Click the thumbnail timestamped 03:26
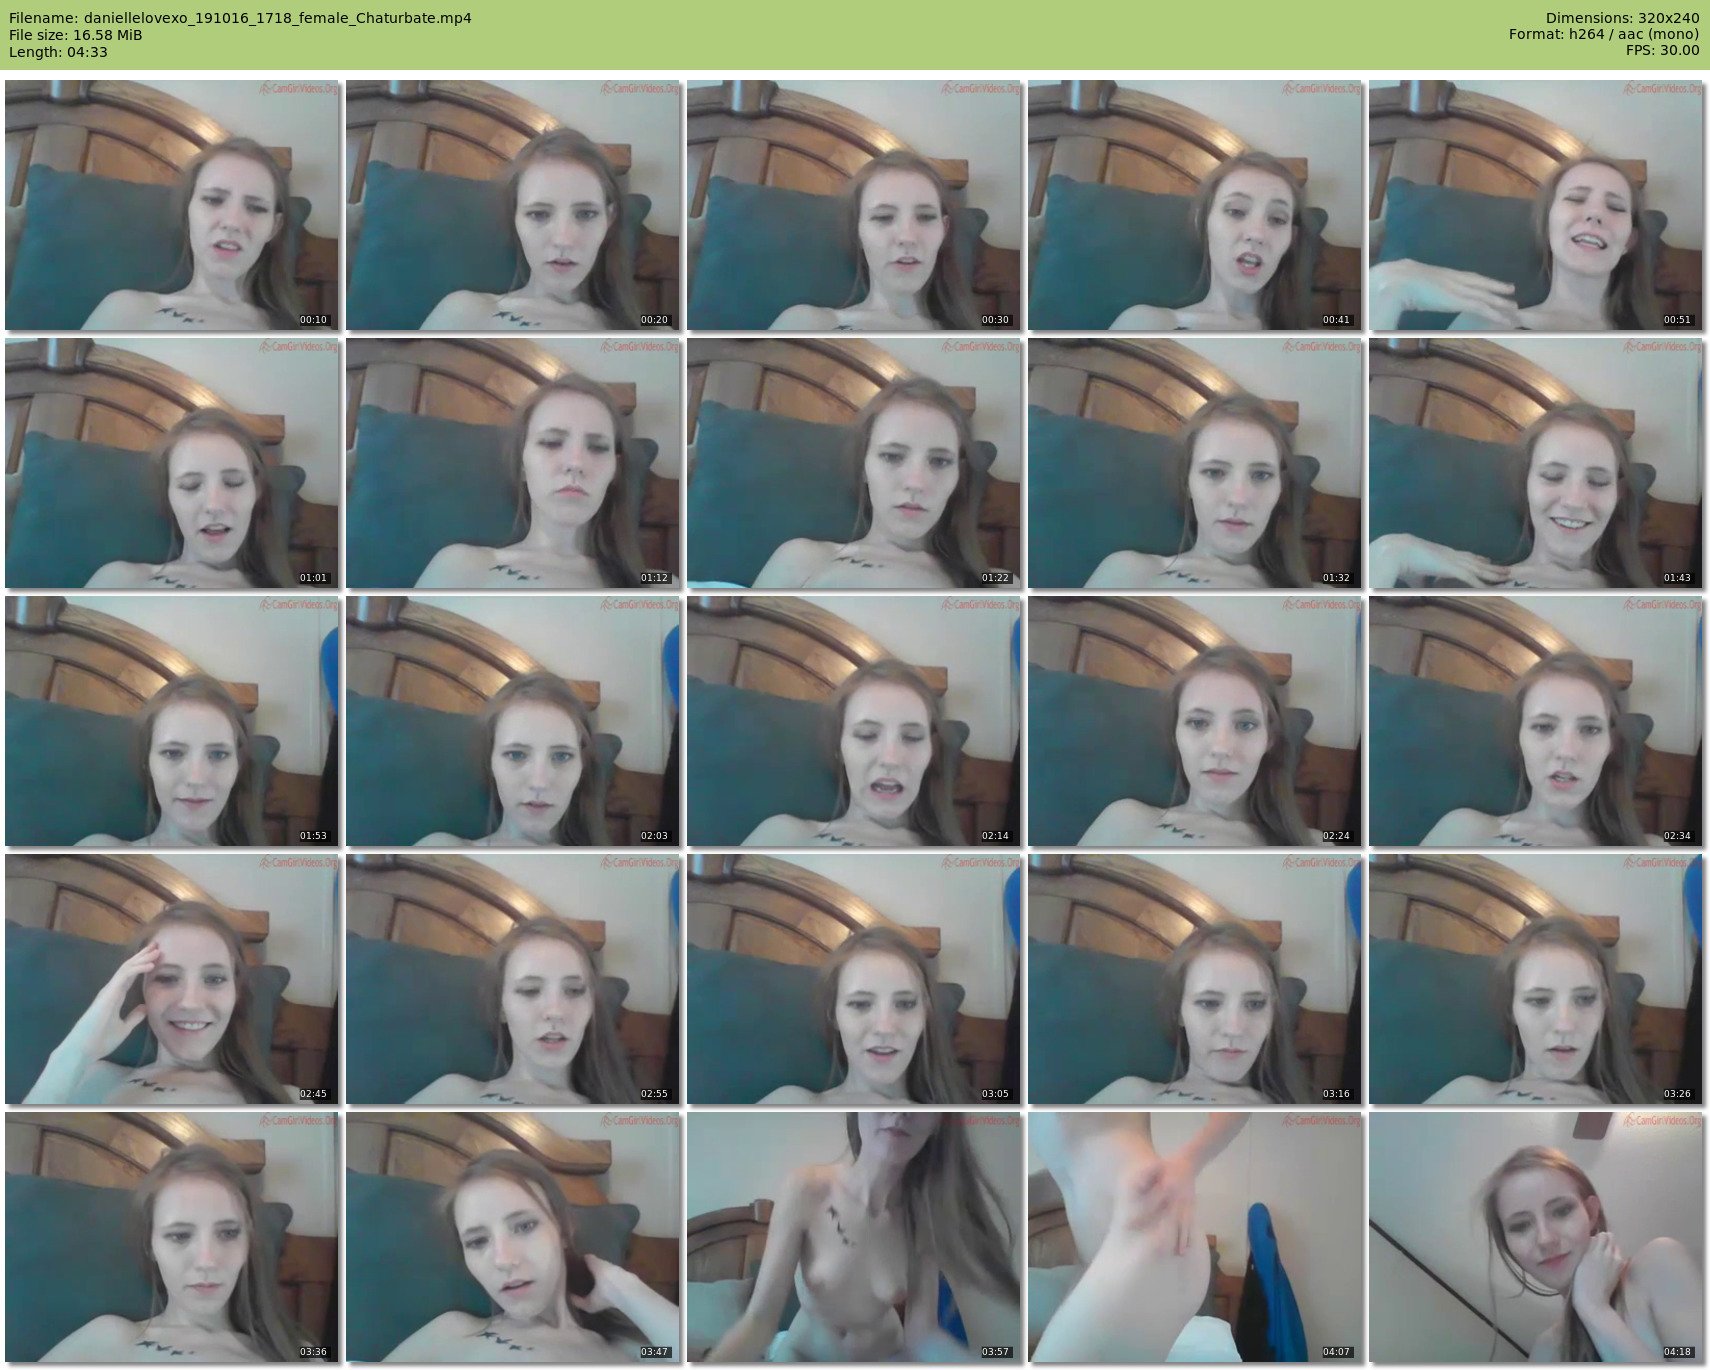The height and width of the screenshot is (1370, 1710). [x=1536, y=979]
